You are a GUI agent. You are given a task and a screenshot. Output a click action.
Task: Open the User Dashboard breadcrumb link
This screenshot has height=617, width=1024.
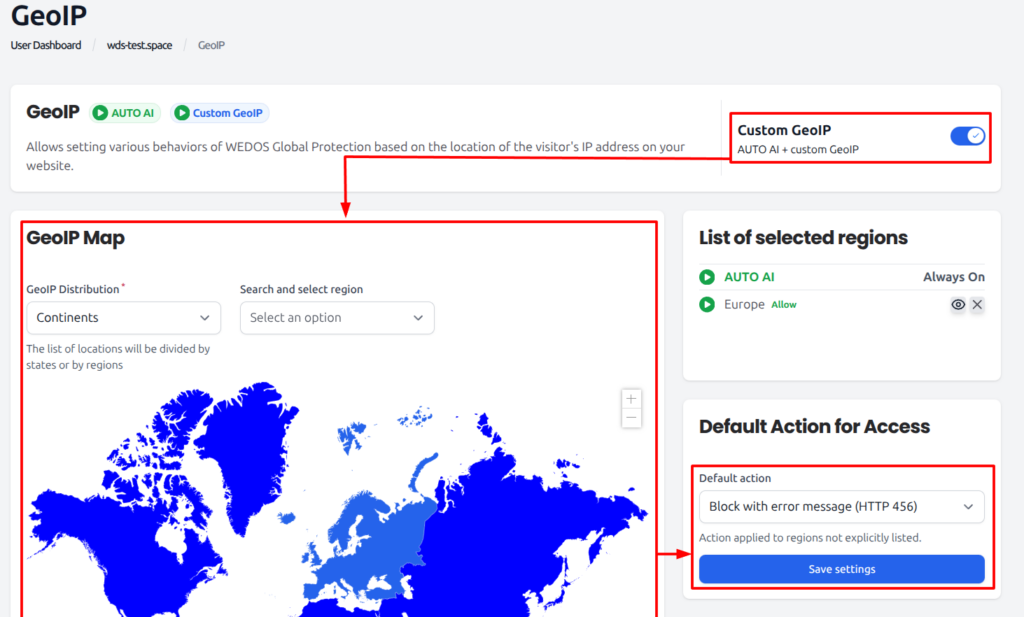click(x=46, y=44)
